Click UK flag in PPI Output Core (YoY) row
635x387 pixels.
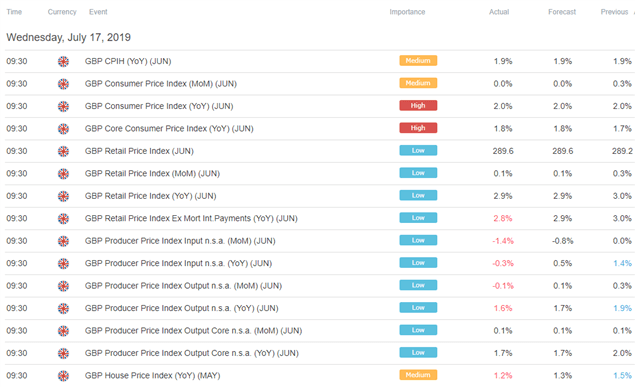click(63, 353)
